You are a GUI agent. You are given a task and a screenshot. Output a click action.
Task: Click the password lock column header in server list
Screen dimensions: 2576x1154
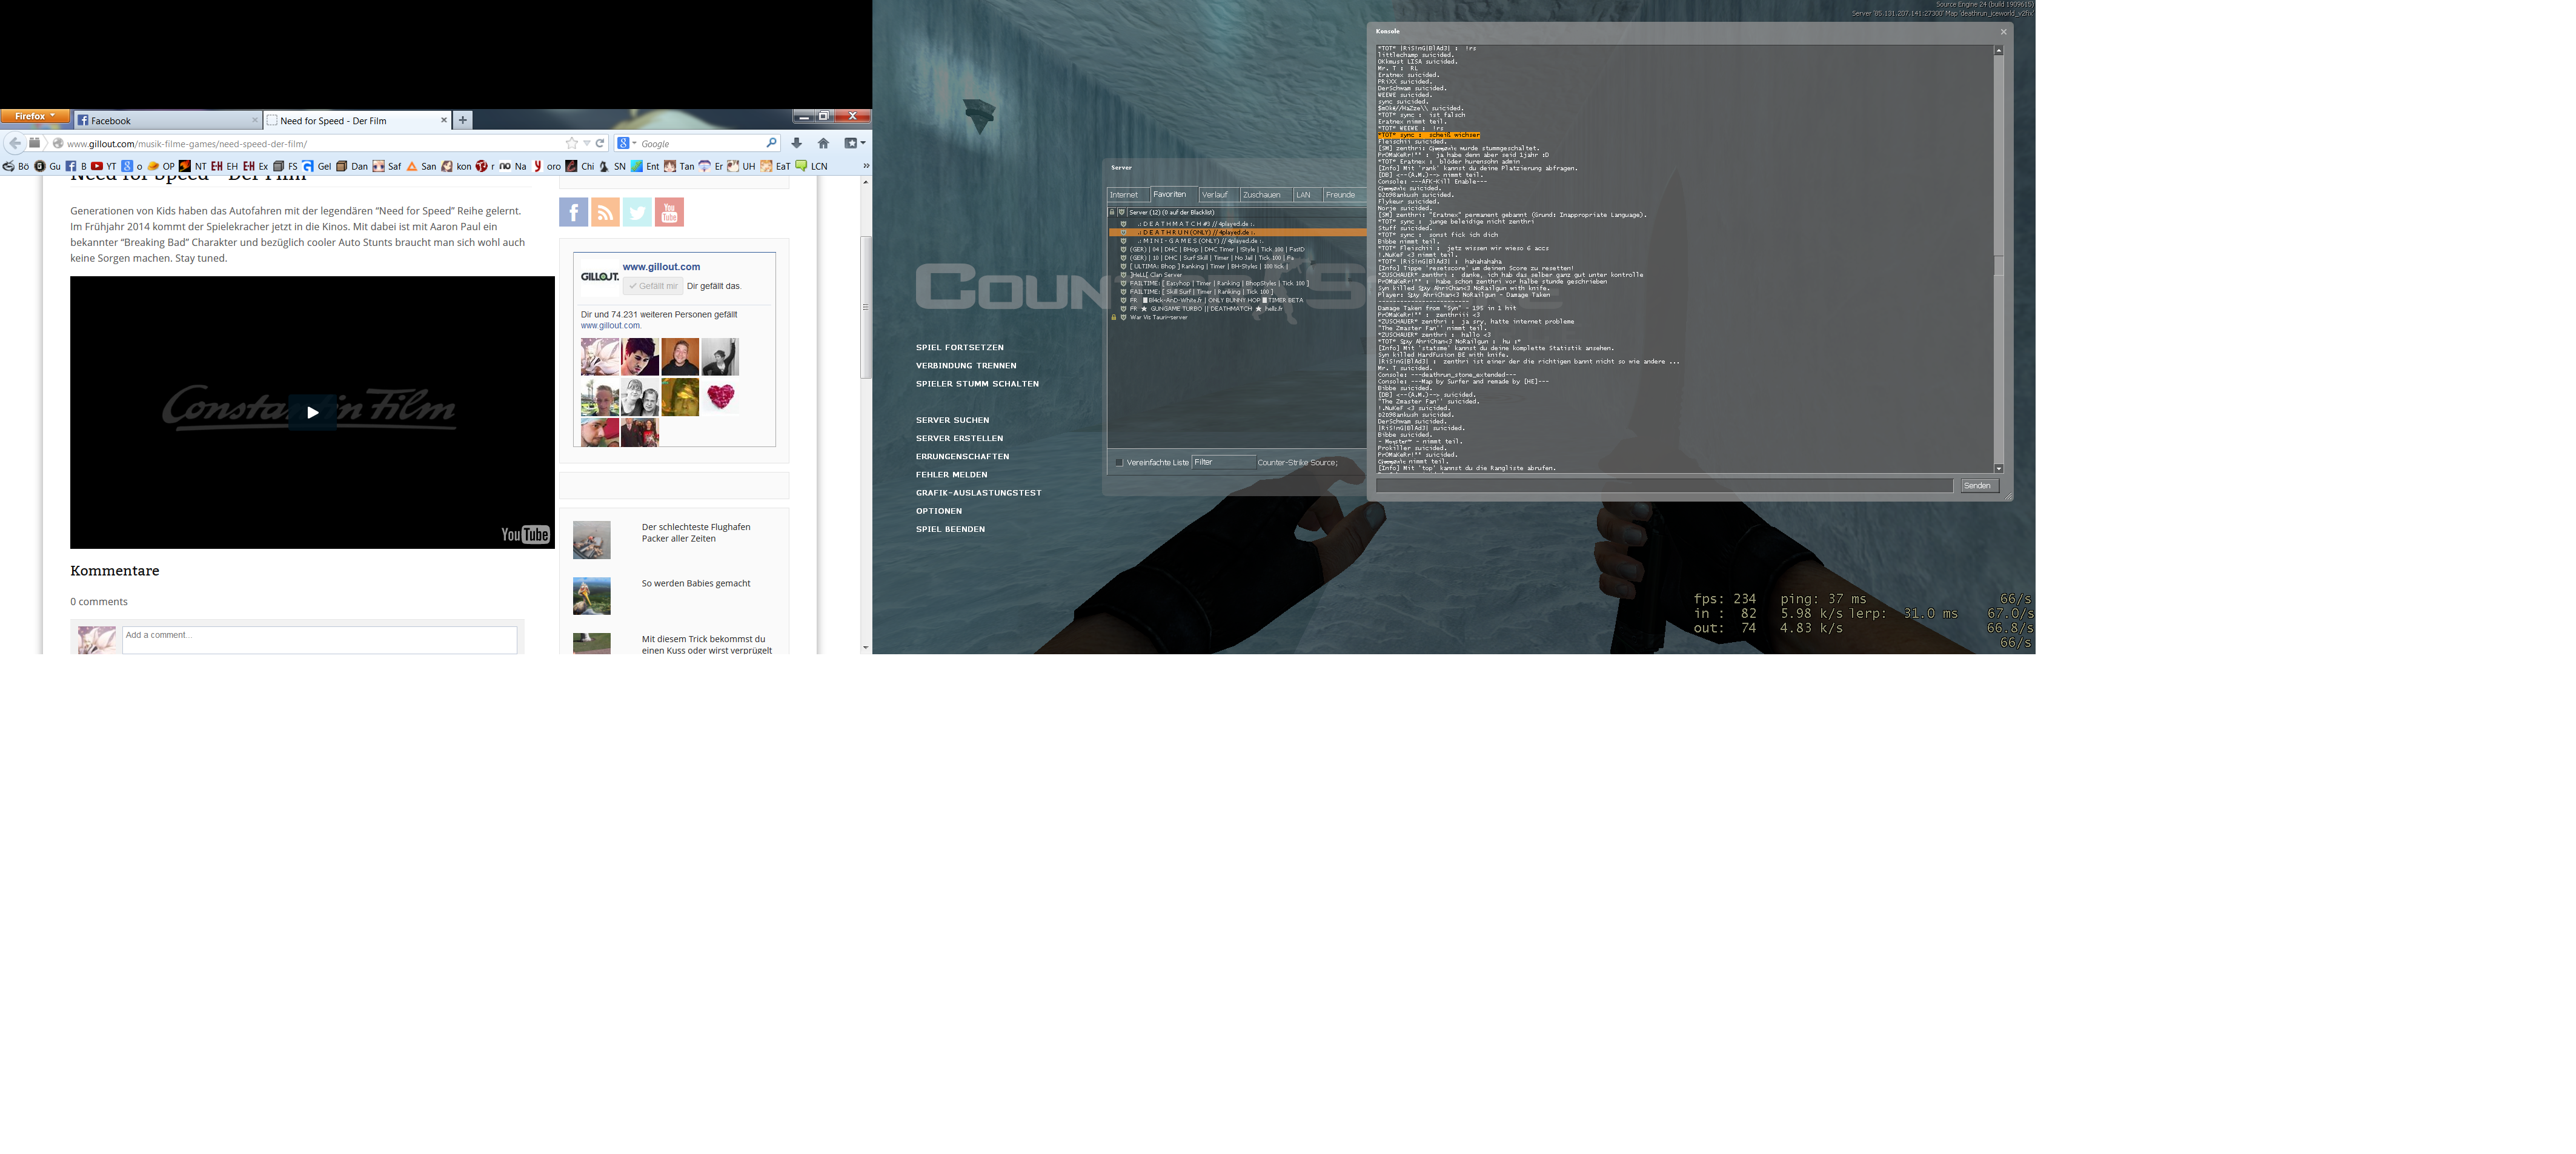point(1112,212)
